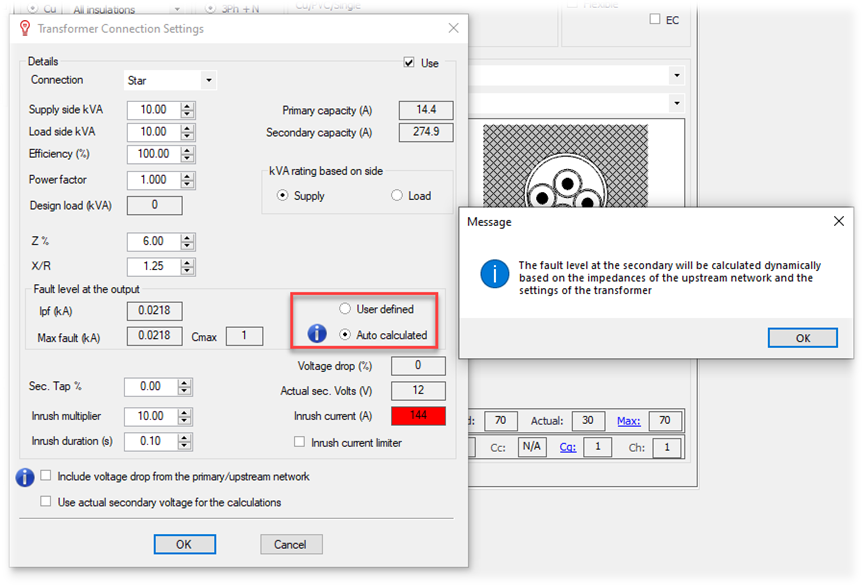Toggle the EC checkbox in the background window
The image size is (864, 588).
(x=655, y=19)
